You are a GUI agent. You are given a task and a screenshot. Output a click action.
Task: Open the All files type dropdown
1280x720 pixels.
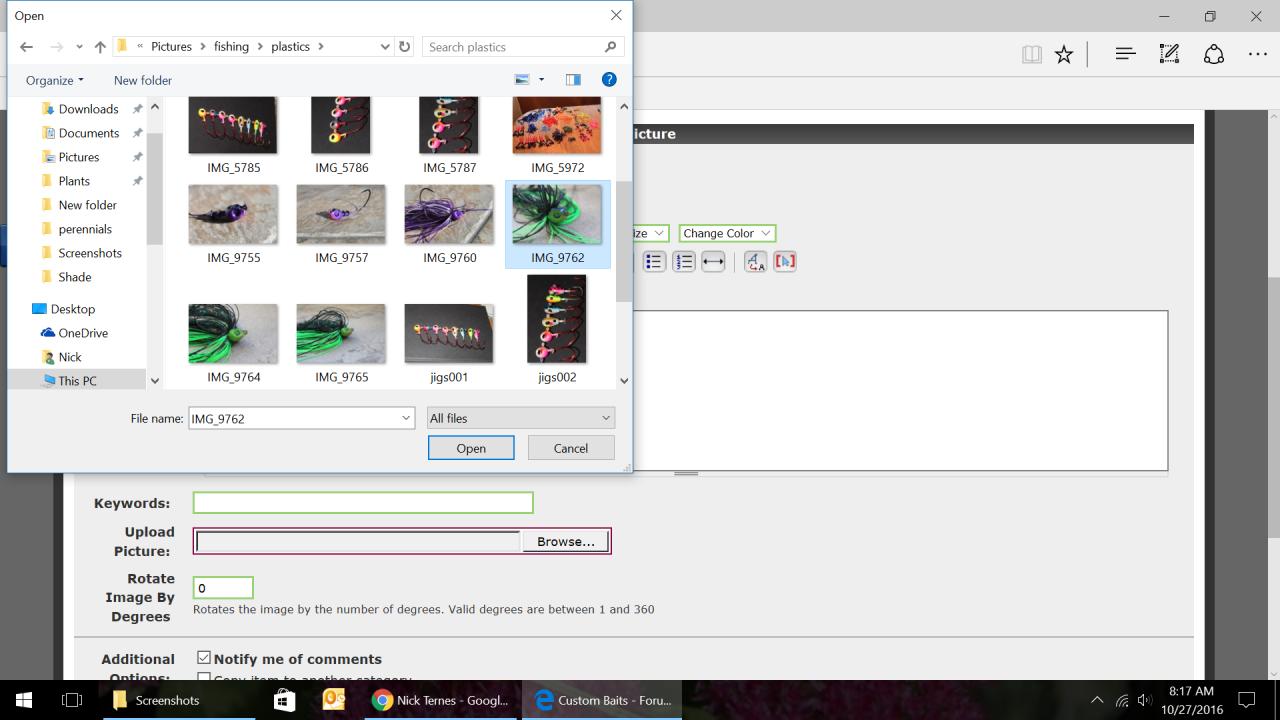[x=520, y=418]
